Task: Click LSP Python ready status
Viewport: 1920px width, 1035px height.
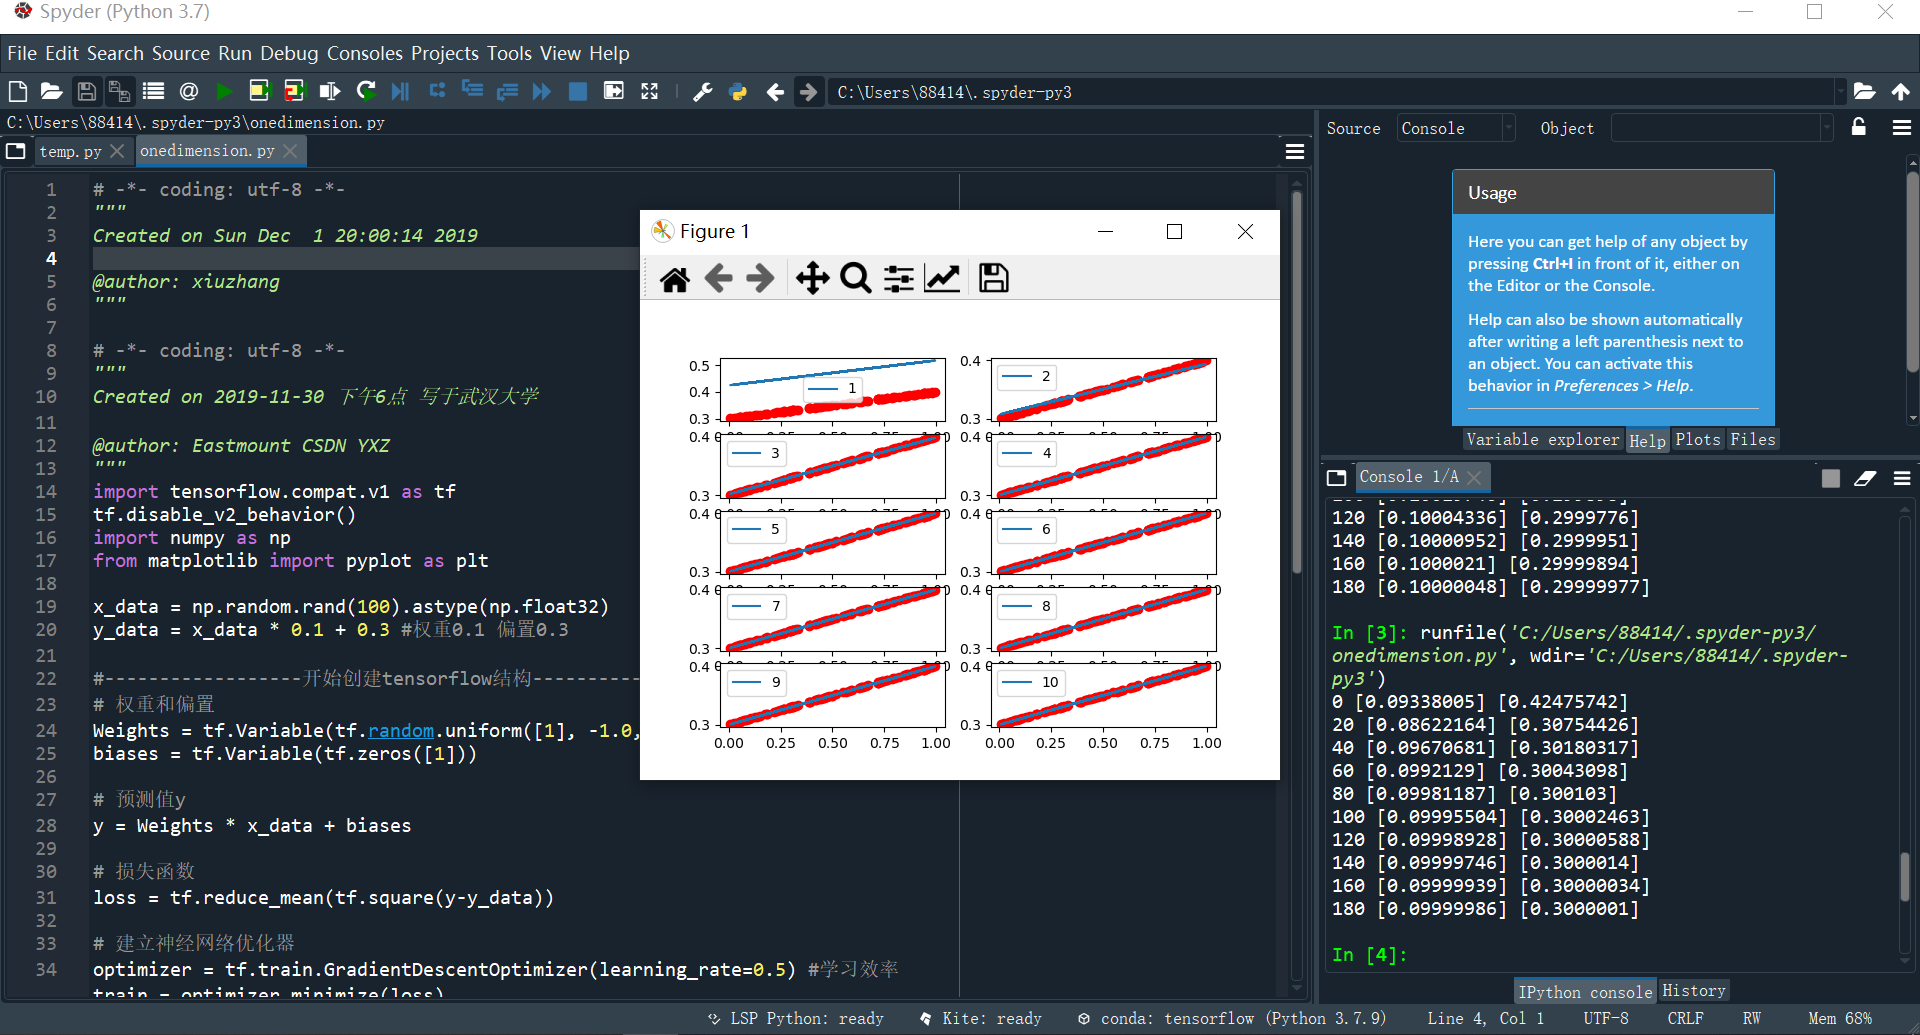Action: click(796, 1018)
